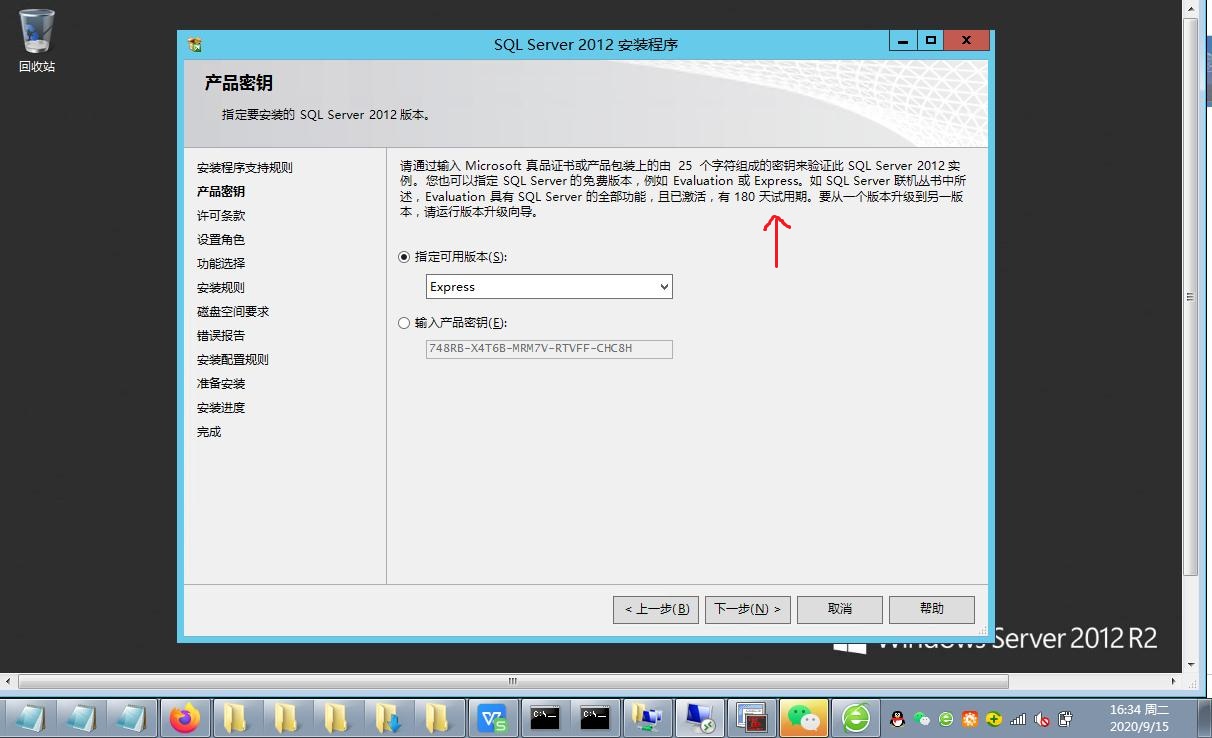1212x738 pixels.
Task: Open the Recycle Bin on desktop
Action: 37,40
